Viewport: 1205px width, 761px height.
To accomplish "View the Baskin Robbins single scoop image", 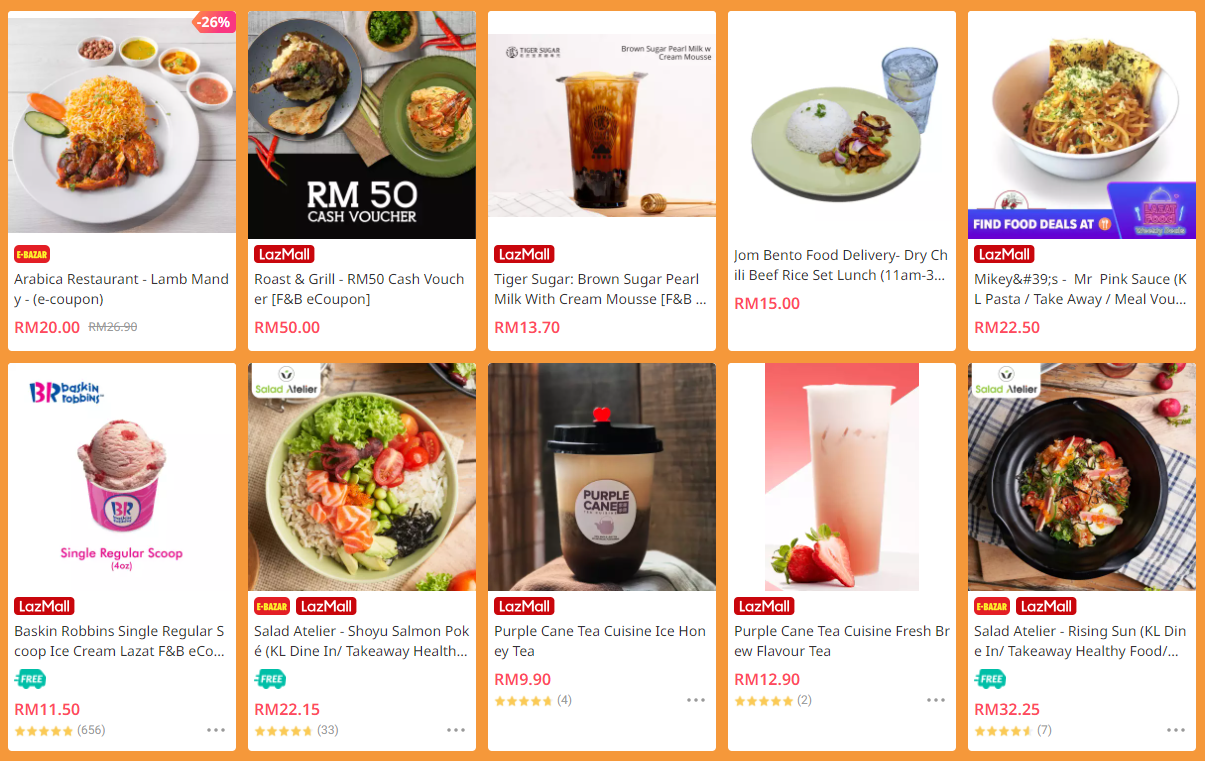I will pyautogui.click(x=122, y=477).
